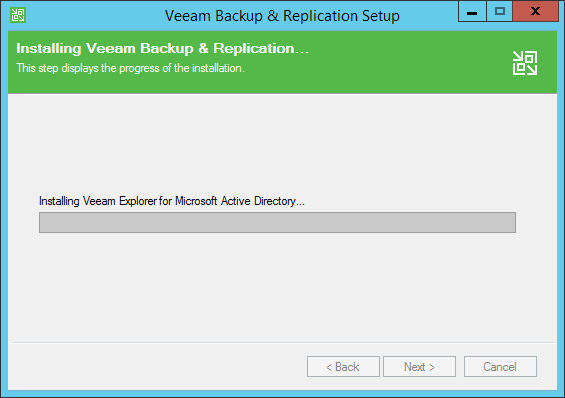The height and width of the screenshot is (398, 565).
Task: Click the 'This step displays the progress' subtitle
Action: 130,68
